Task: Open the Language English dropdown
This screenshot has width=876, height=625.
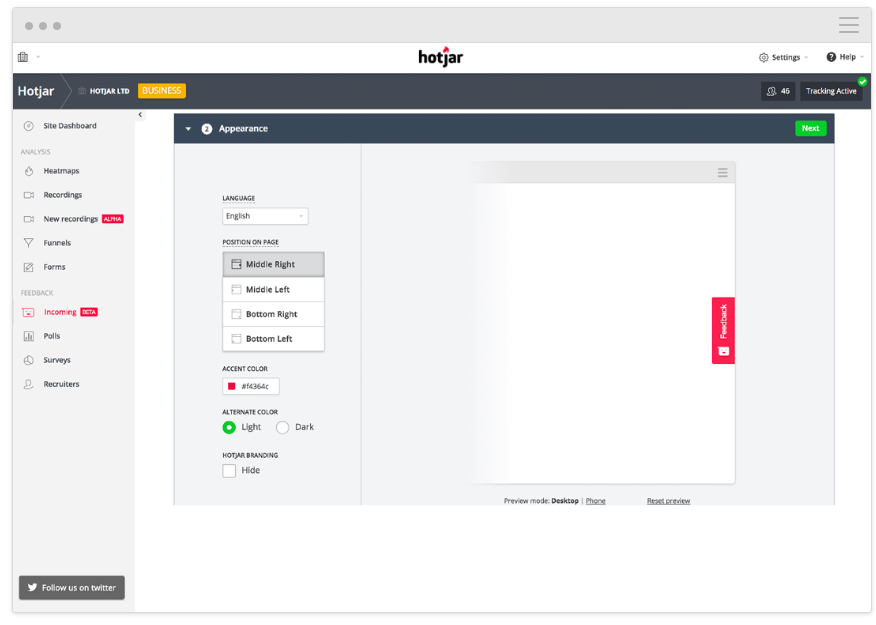Action: (265, 216)
